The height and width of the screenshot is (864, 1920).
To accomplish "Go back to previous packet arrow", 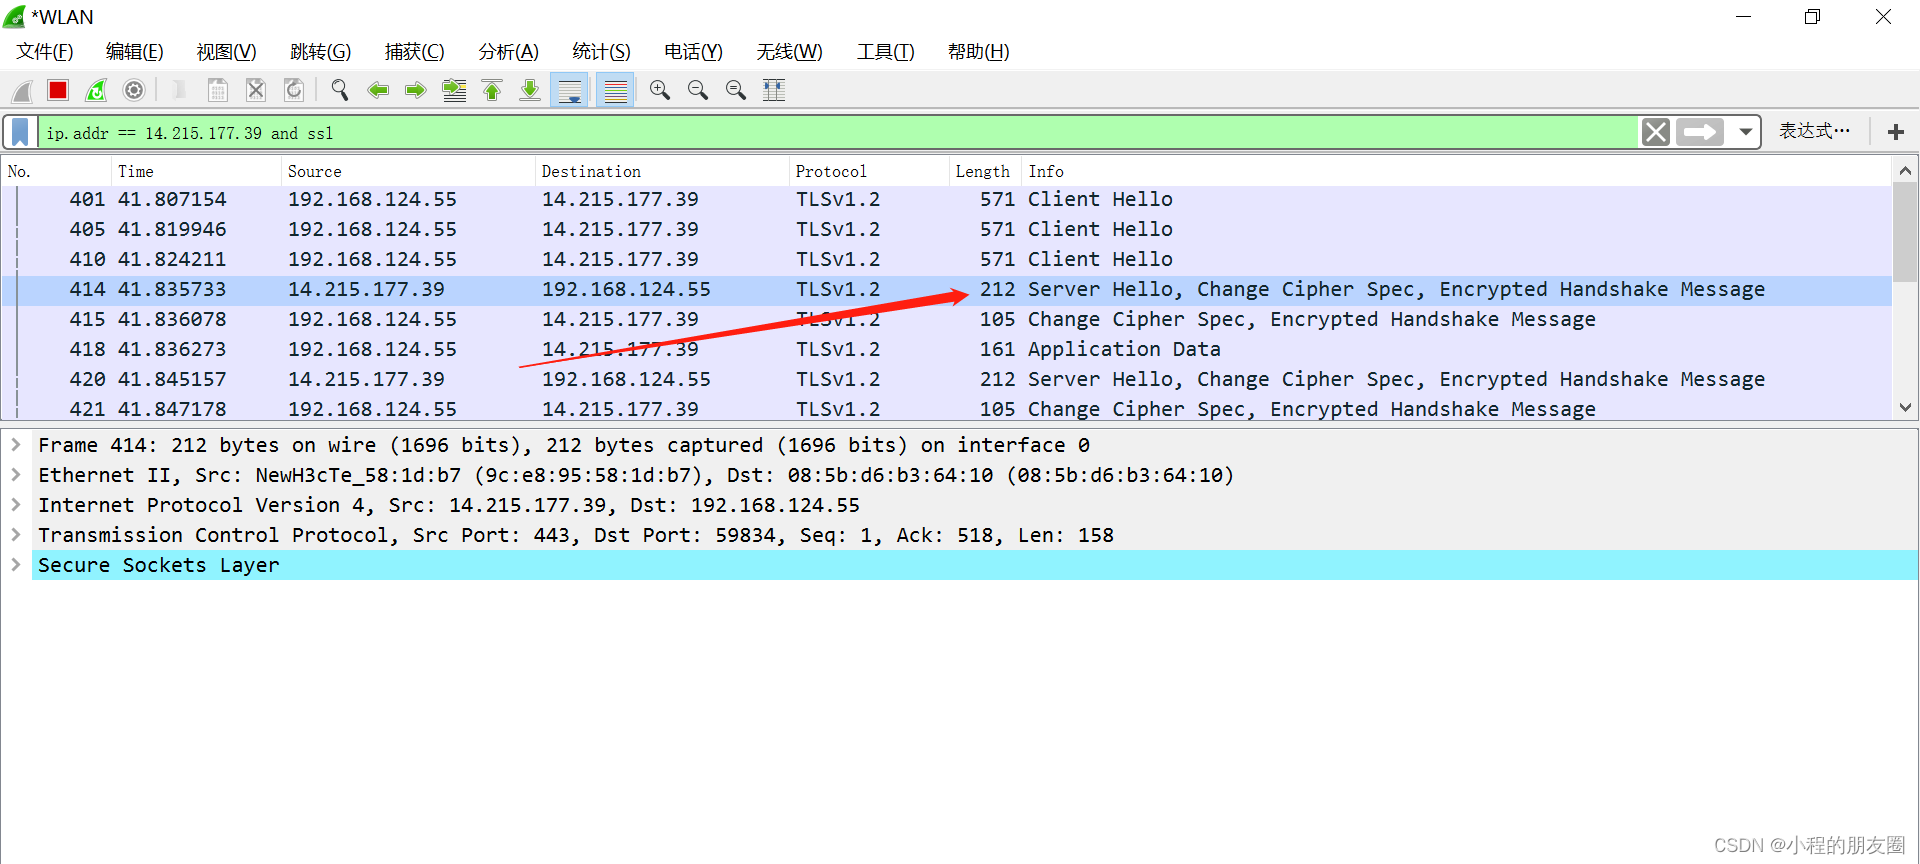I will tap(378, 91).
